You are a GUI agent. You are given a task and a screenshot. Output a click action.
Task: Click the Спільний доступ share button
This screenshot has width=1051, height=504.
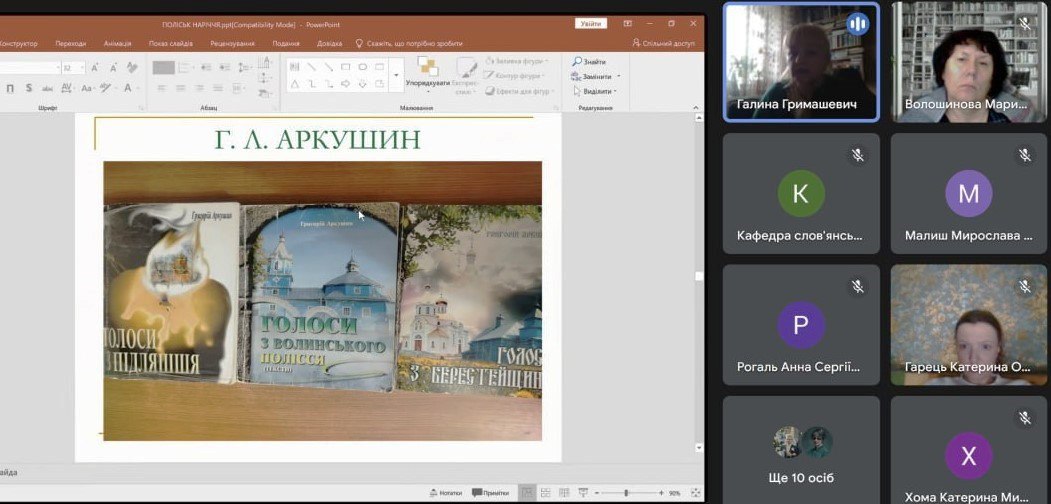click(664, 43)
